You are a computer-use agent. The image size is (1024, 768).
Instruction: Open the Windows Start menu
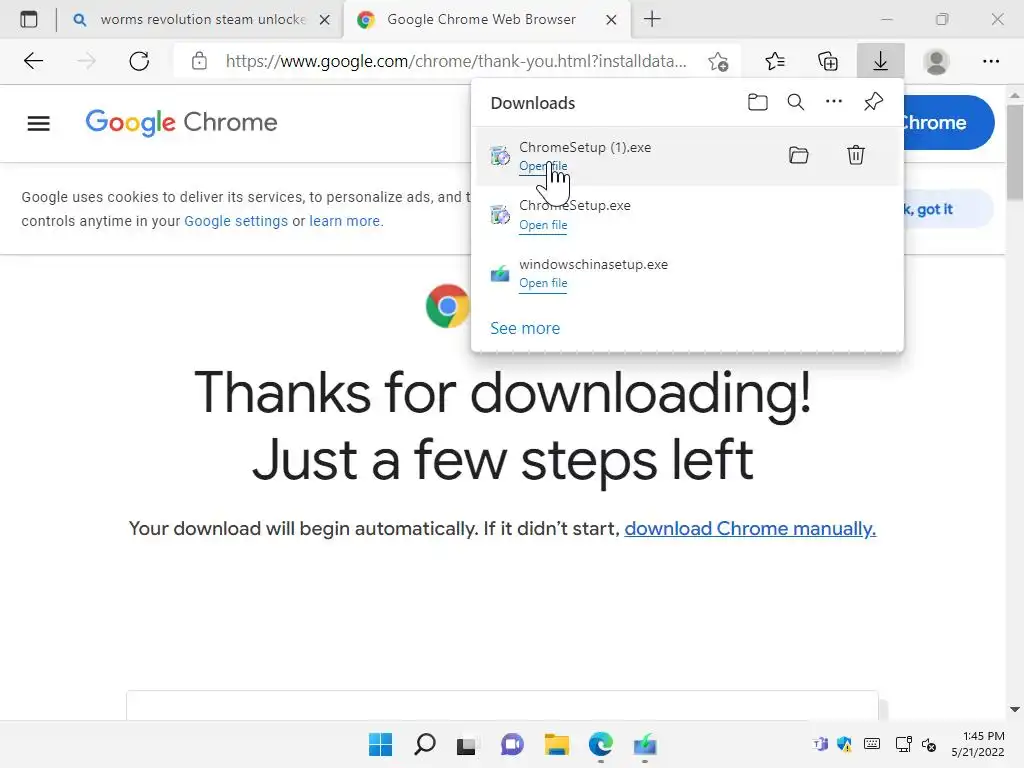[x=380, y=744]
